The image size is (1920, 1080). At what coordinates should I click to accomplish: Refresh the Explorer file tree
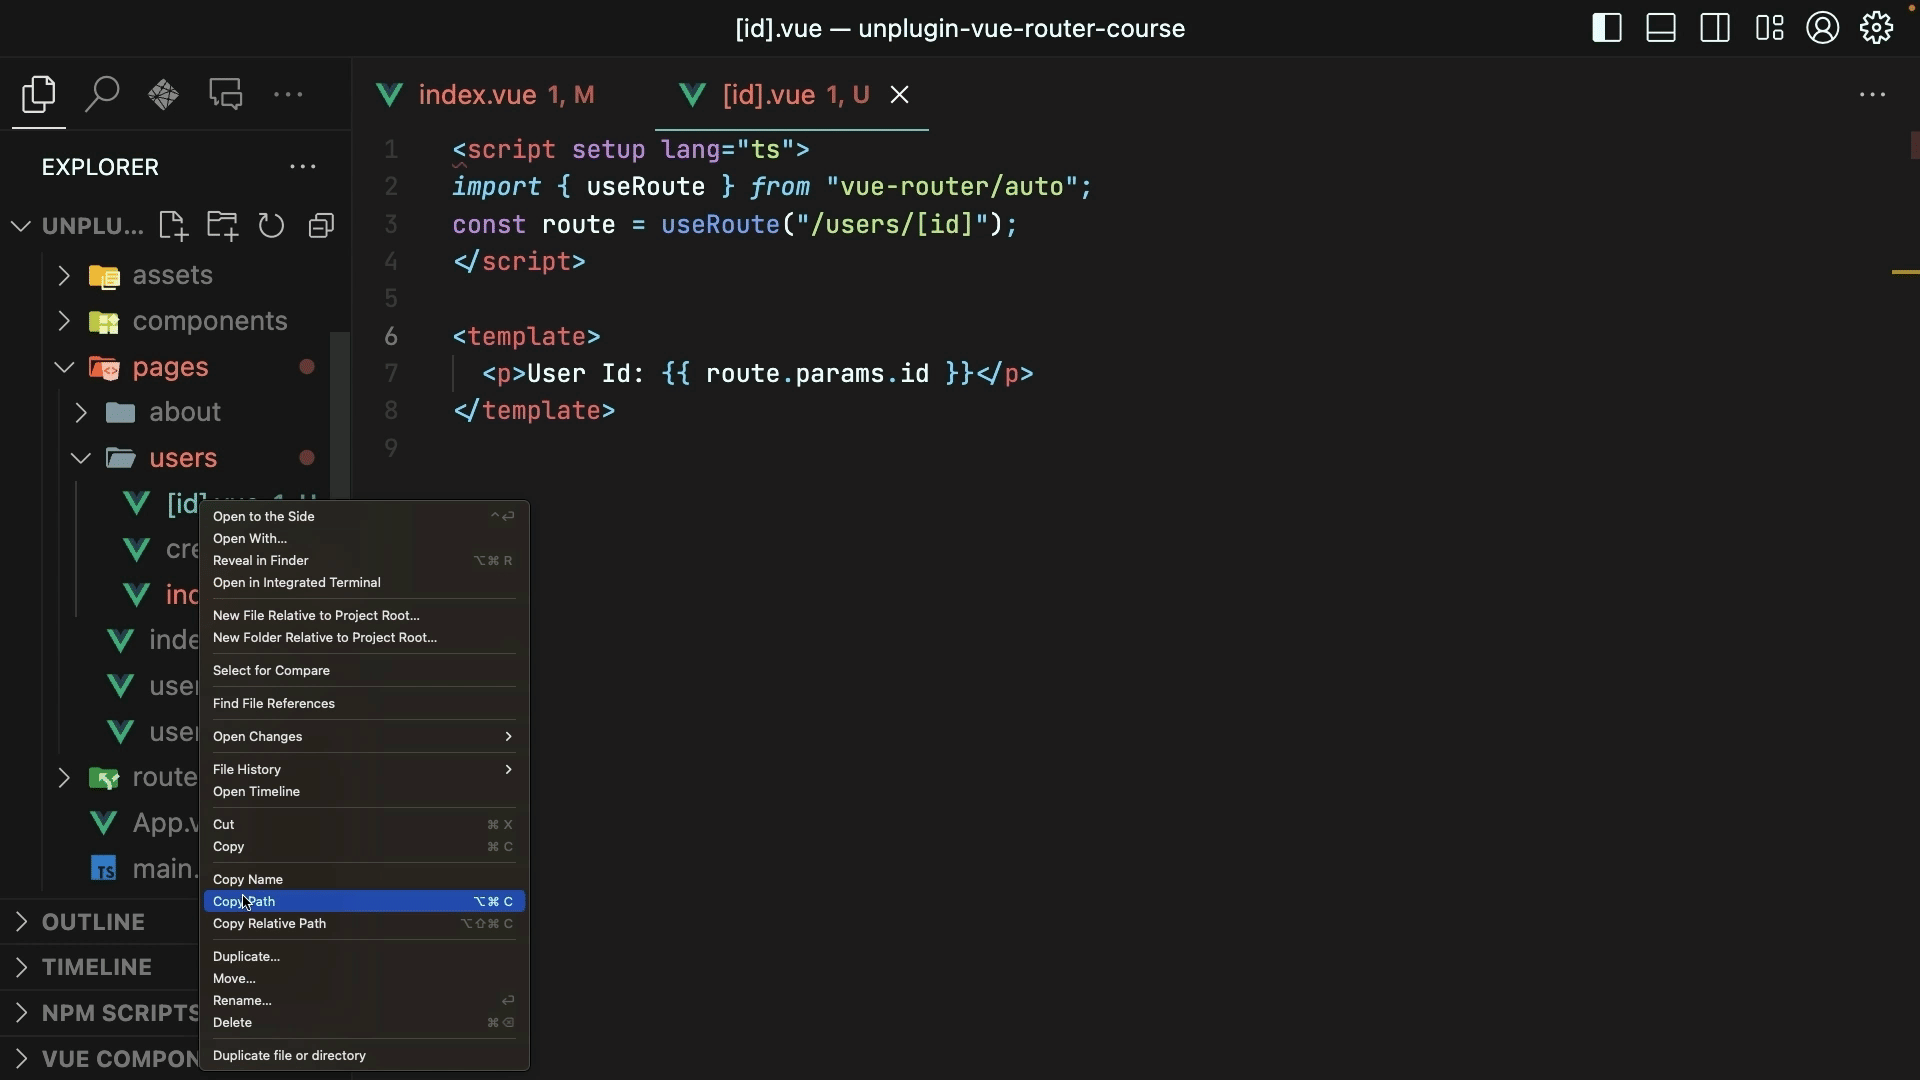(271, 226)
